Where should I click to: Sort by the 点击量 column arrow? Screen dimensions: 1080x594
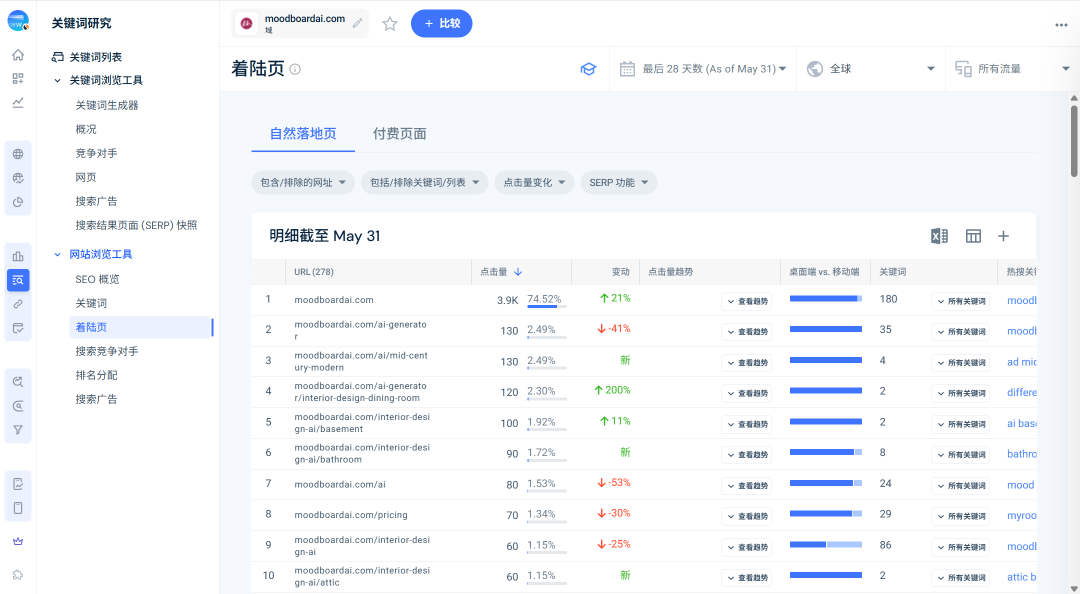coord(518,272)
